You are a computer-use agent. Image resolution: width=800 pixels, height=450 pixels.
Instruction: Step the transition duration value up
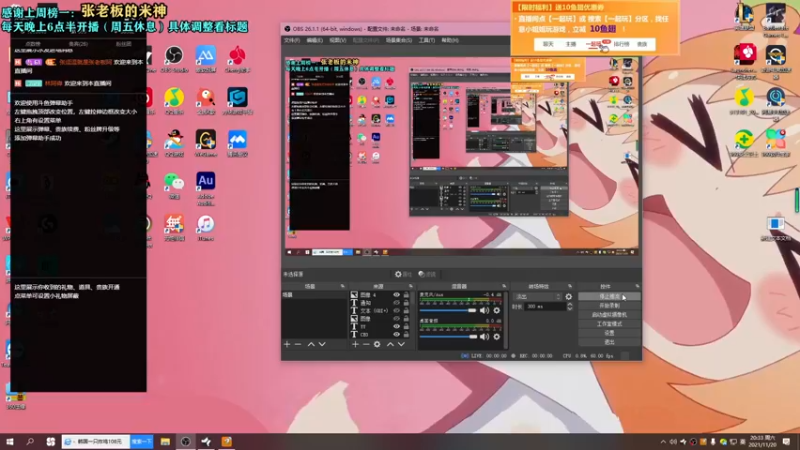pos(569,305)
